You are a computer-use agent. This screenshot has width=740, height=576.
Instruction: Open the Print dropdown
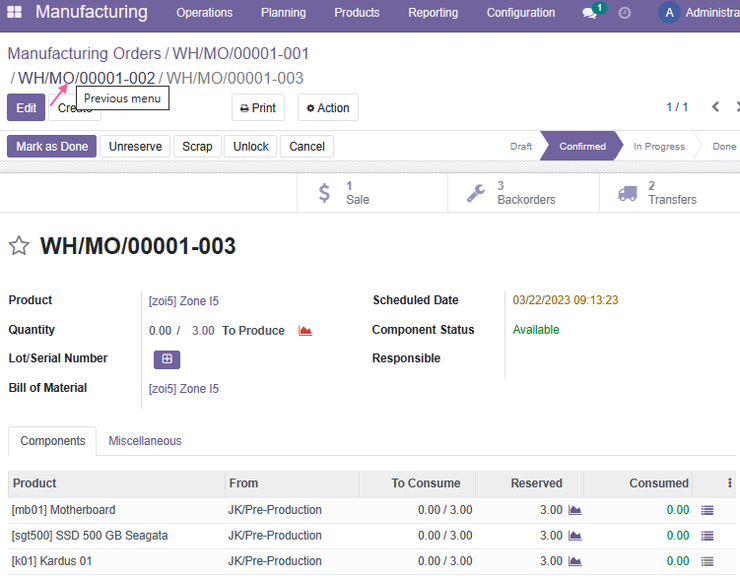pos(258,108)
